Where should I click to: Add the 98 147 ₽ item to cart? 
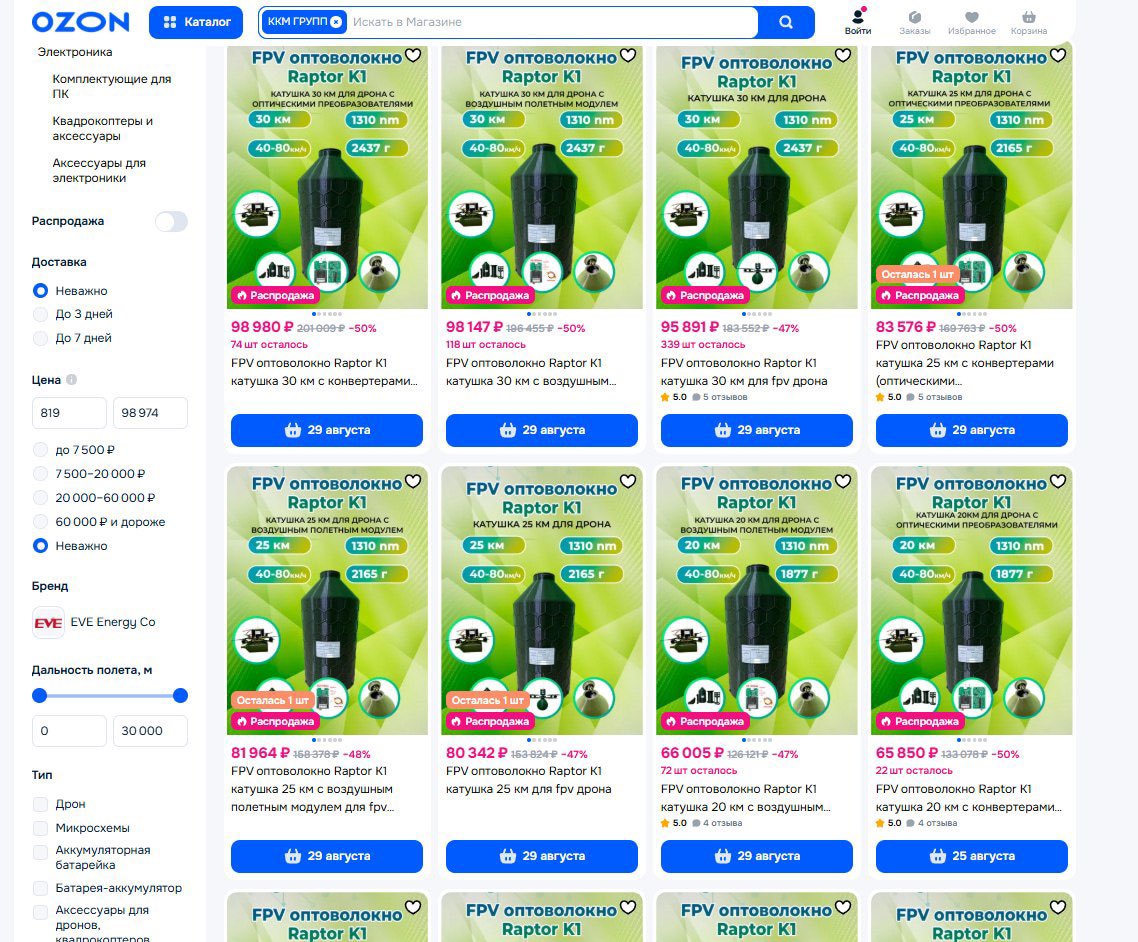point(541,430)
